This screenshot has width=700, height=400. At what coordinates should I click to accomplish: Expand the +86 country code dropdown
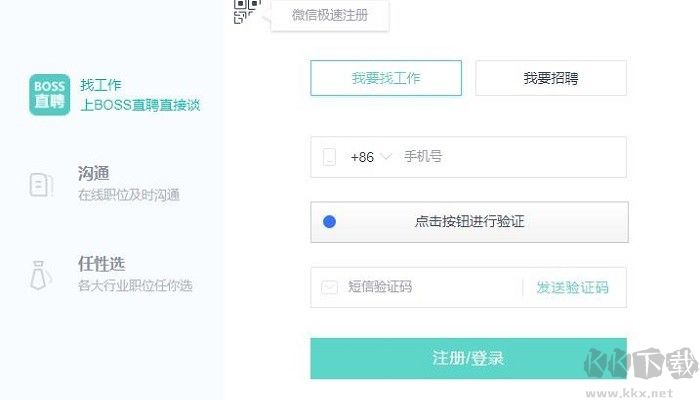coord(370,157)
